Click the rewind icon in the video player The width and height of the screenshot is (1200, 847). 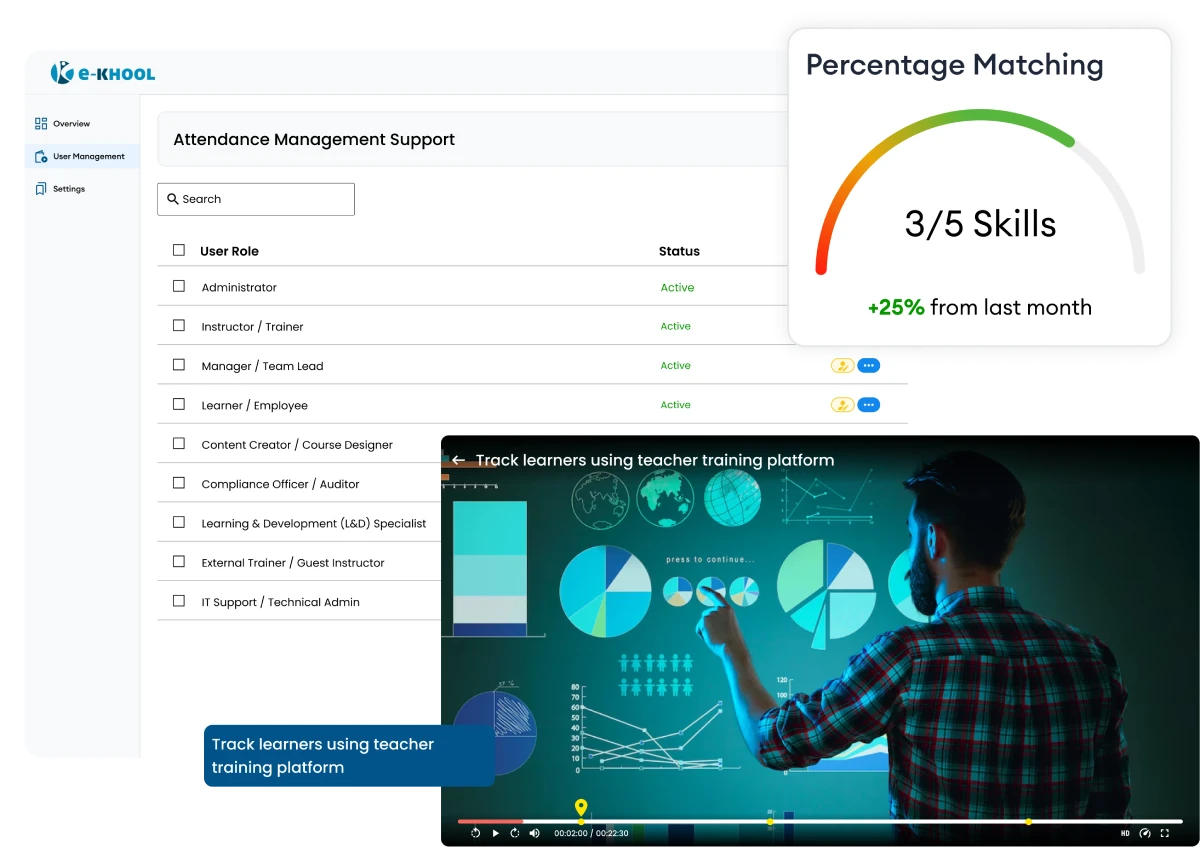[x=475, y=832]
